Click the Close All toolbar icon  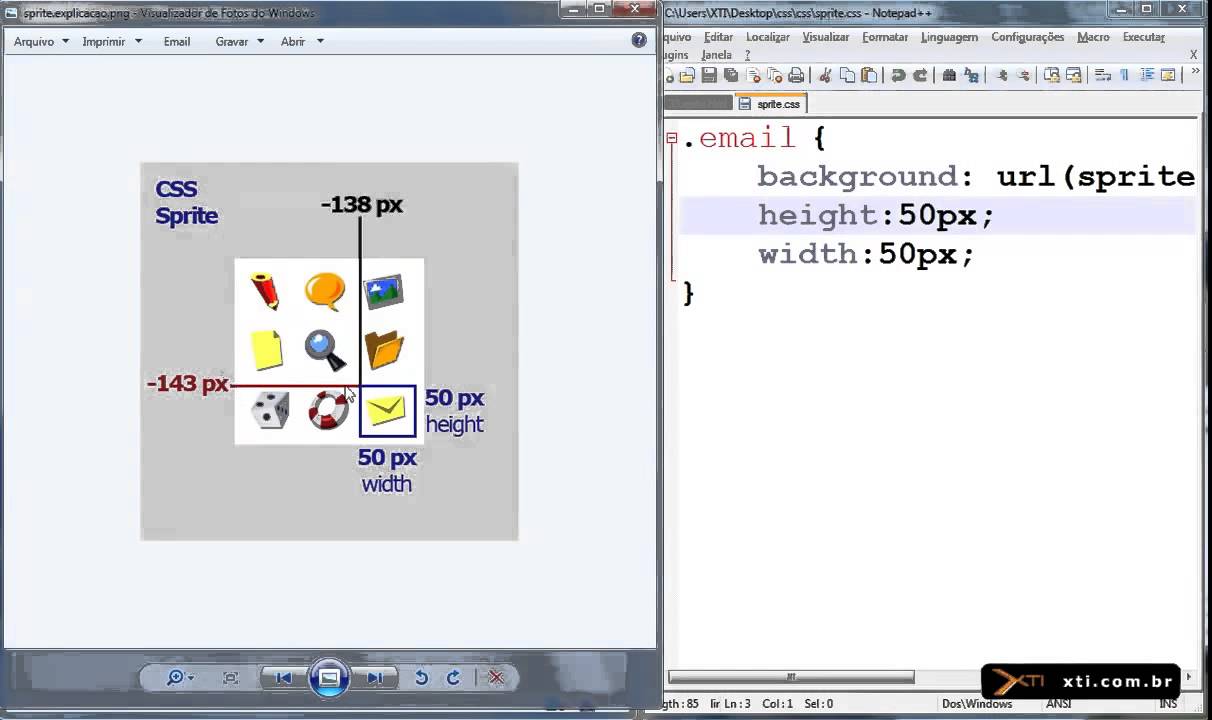[x=774, y=75]
